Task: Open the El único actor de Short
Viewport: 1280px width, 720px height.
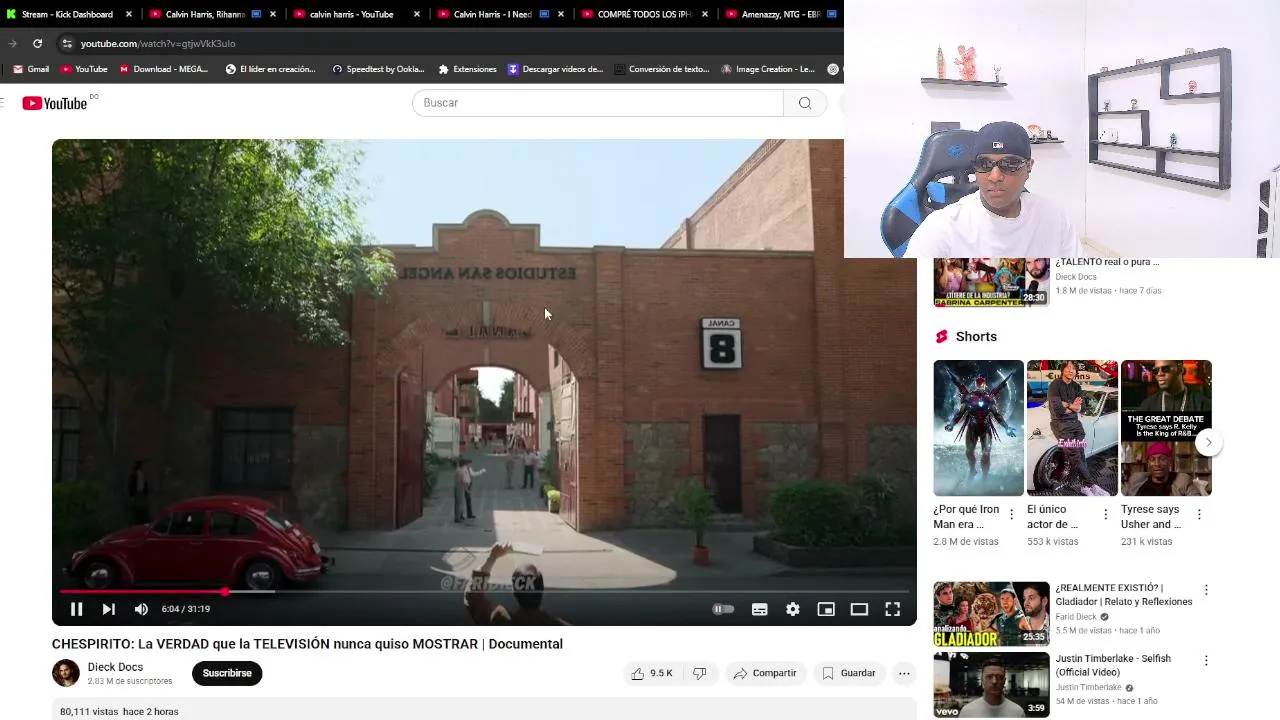Action: (1072, 428)
